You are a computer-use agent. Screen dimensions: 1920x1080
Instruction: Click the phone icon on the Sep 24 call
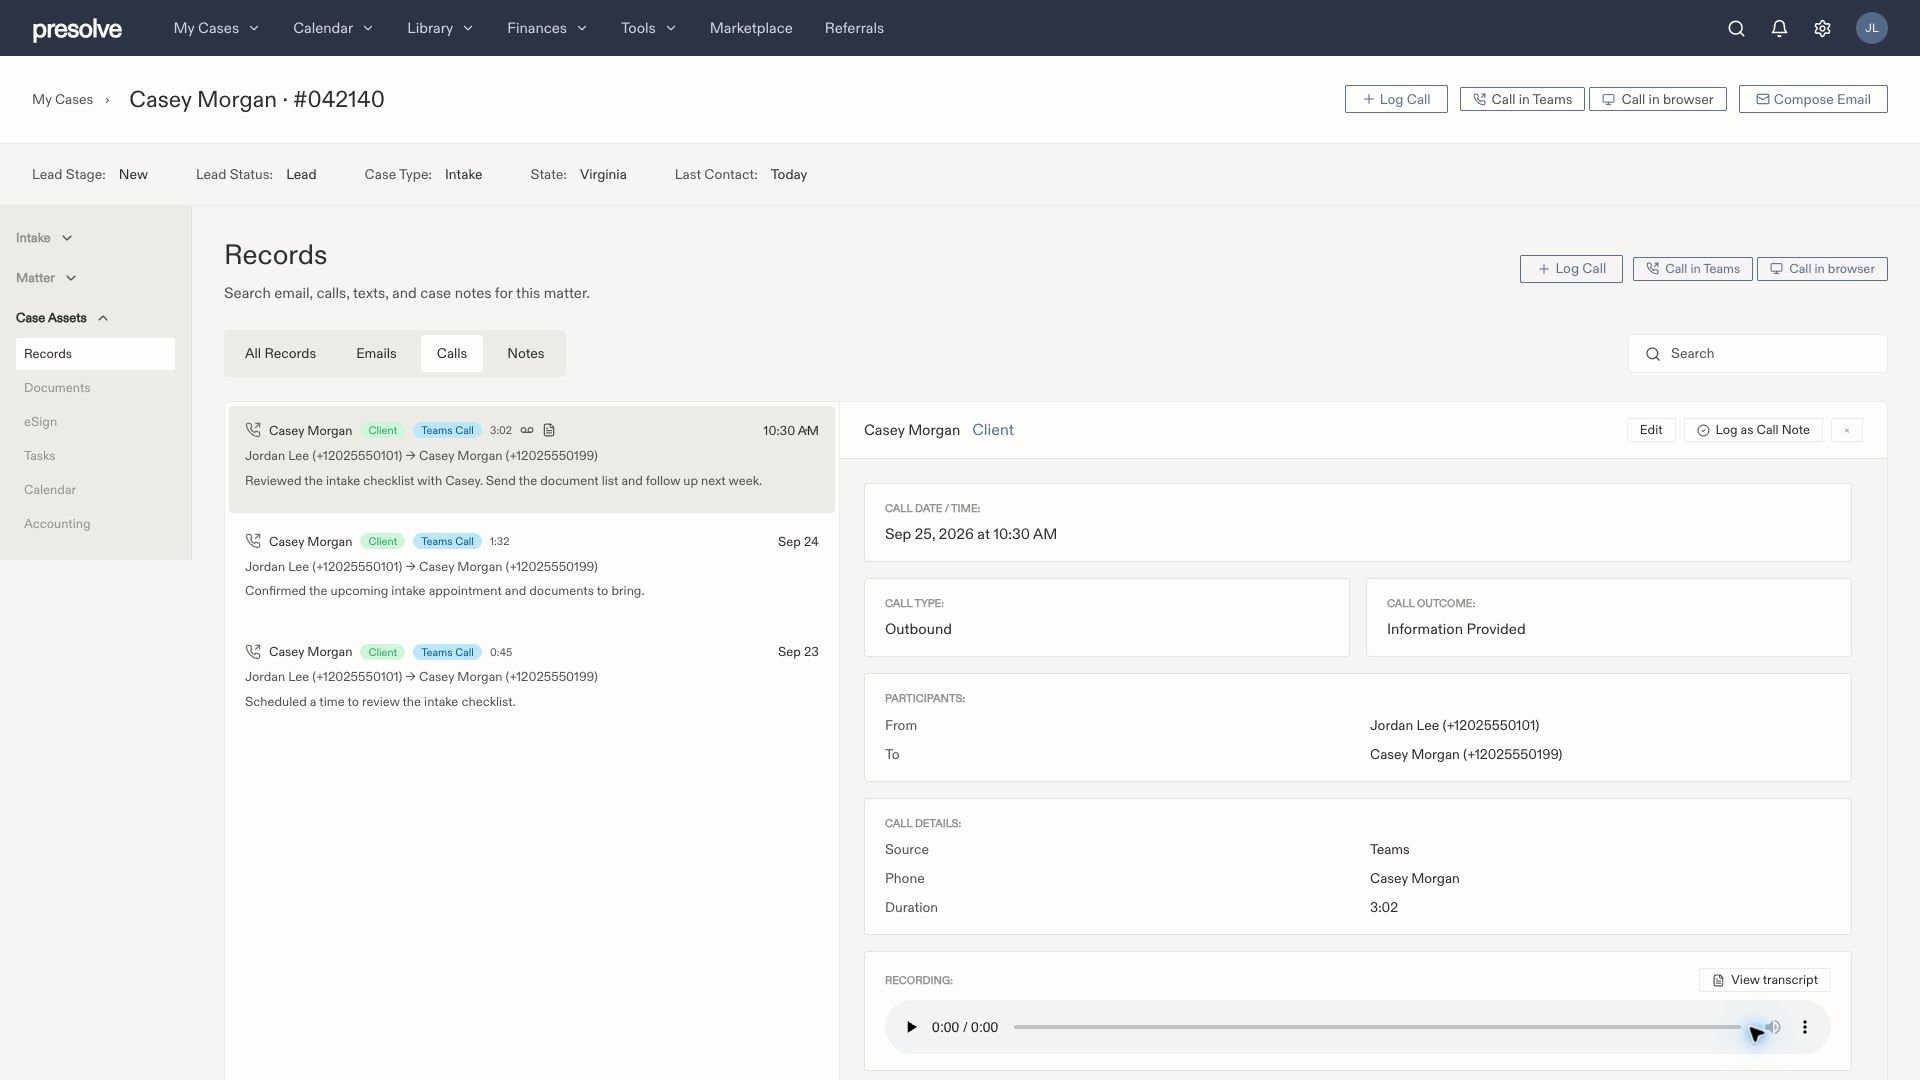coord(253,541)
